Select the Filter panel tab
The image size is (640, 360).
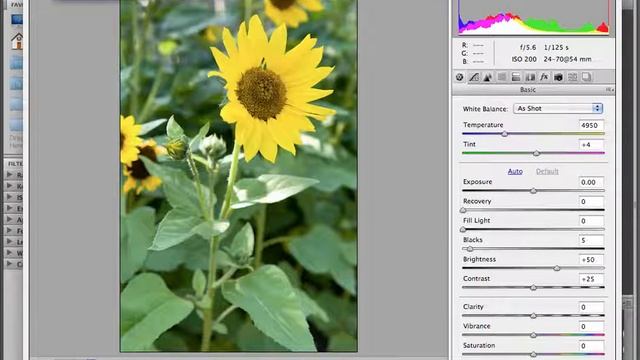pos(15,164)
